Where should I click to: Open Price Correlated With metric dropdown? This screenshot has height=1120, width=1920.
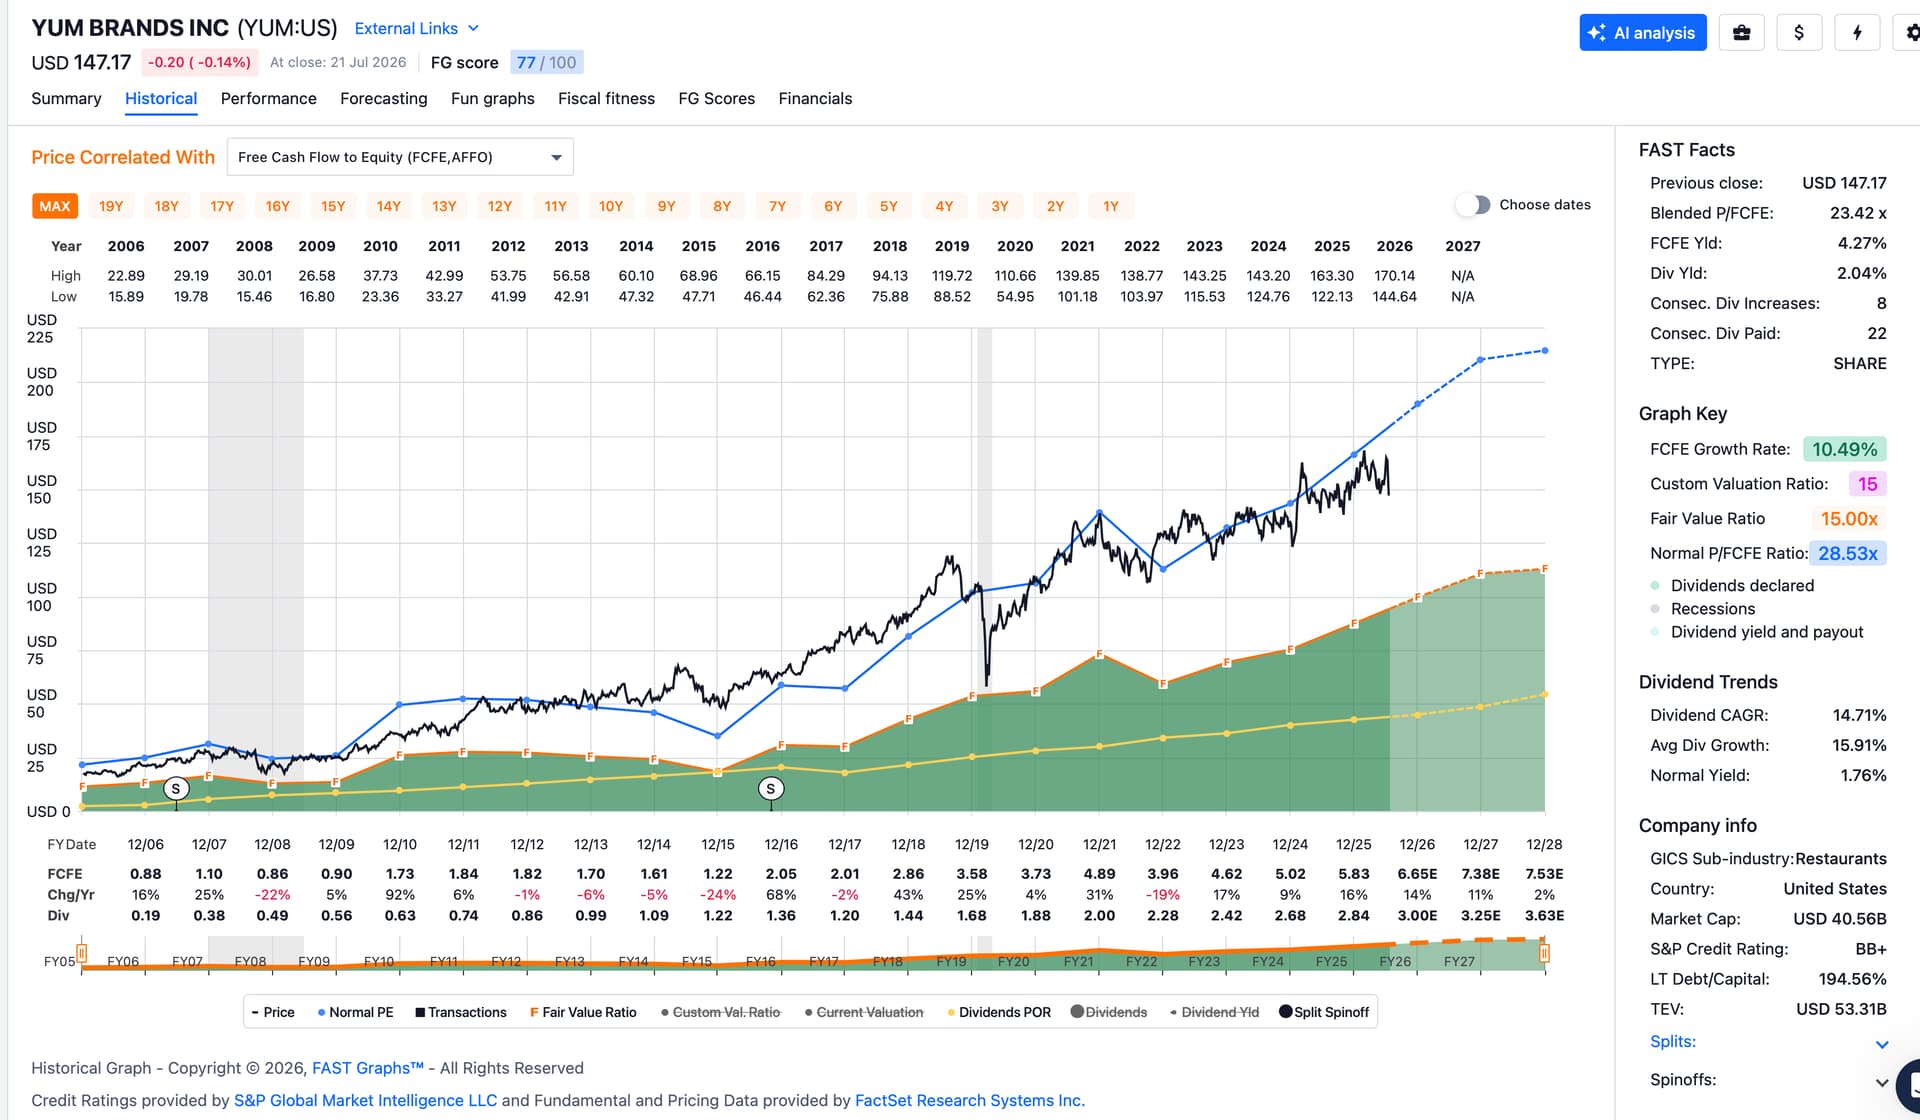point(400,157)
